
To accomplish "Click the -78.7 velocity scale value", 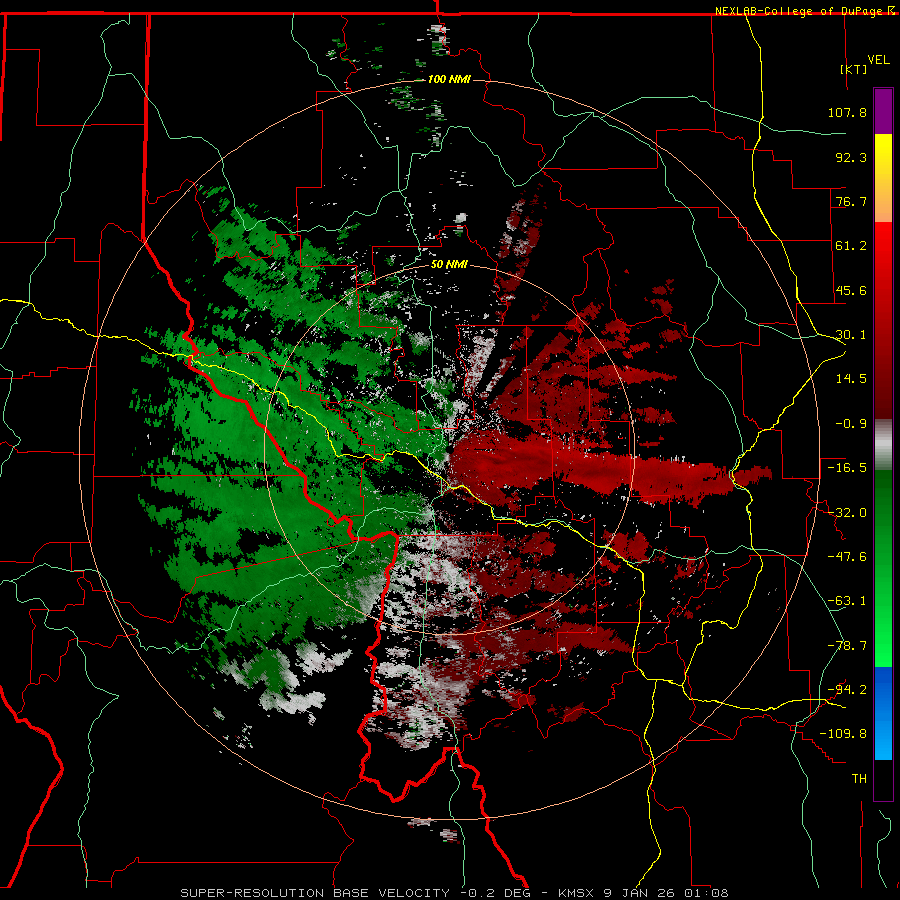I will click(x=847, y=646).
